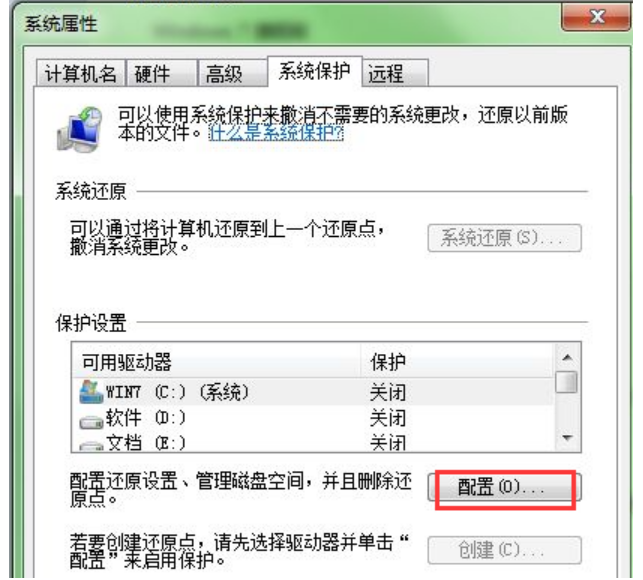Click the system protection computer shield icon
Viewport: 643px width, 580px height.
tap(79, 129)
